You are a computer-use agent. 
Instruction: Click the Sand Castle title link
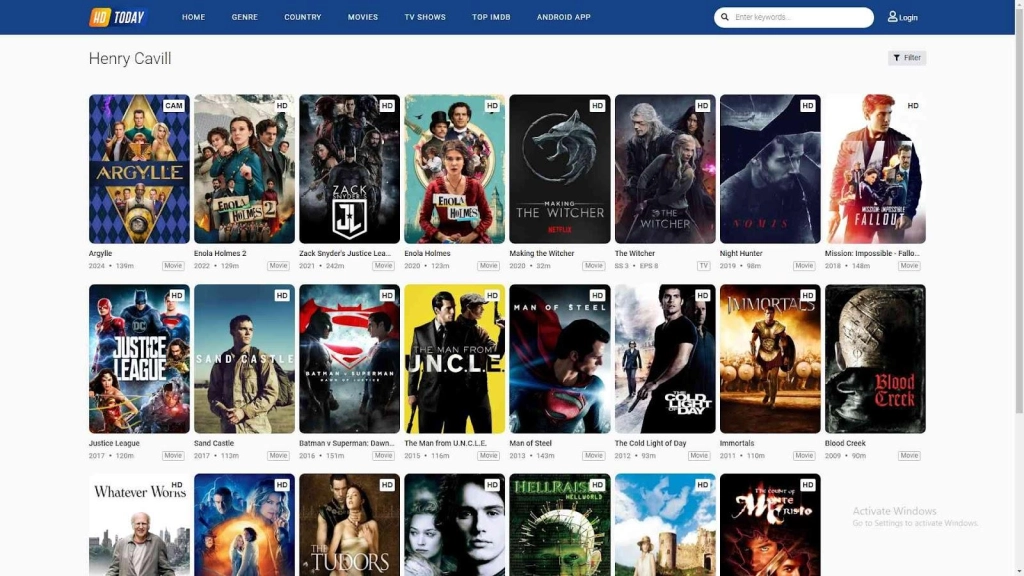tap(214, 443)
